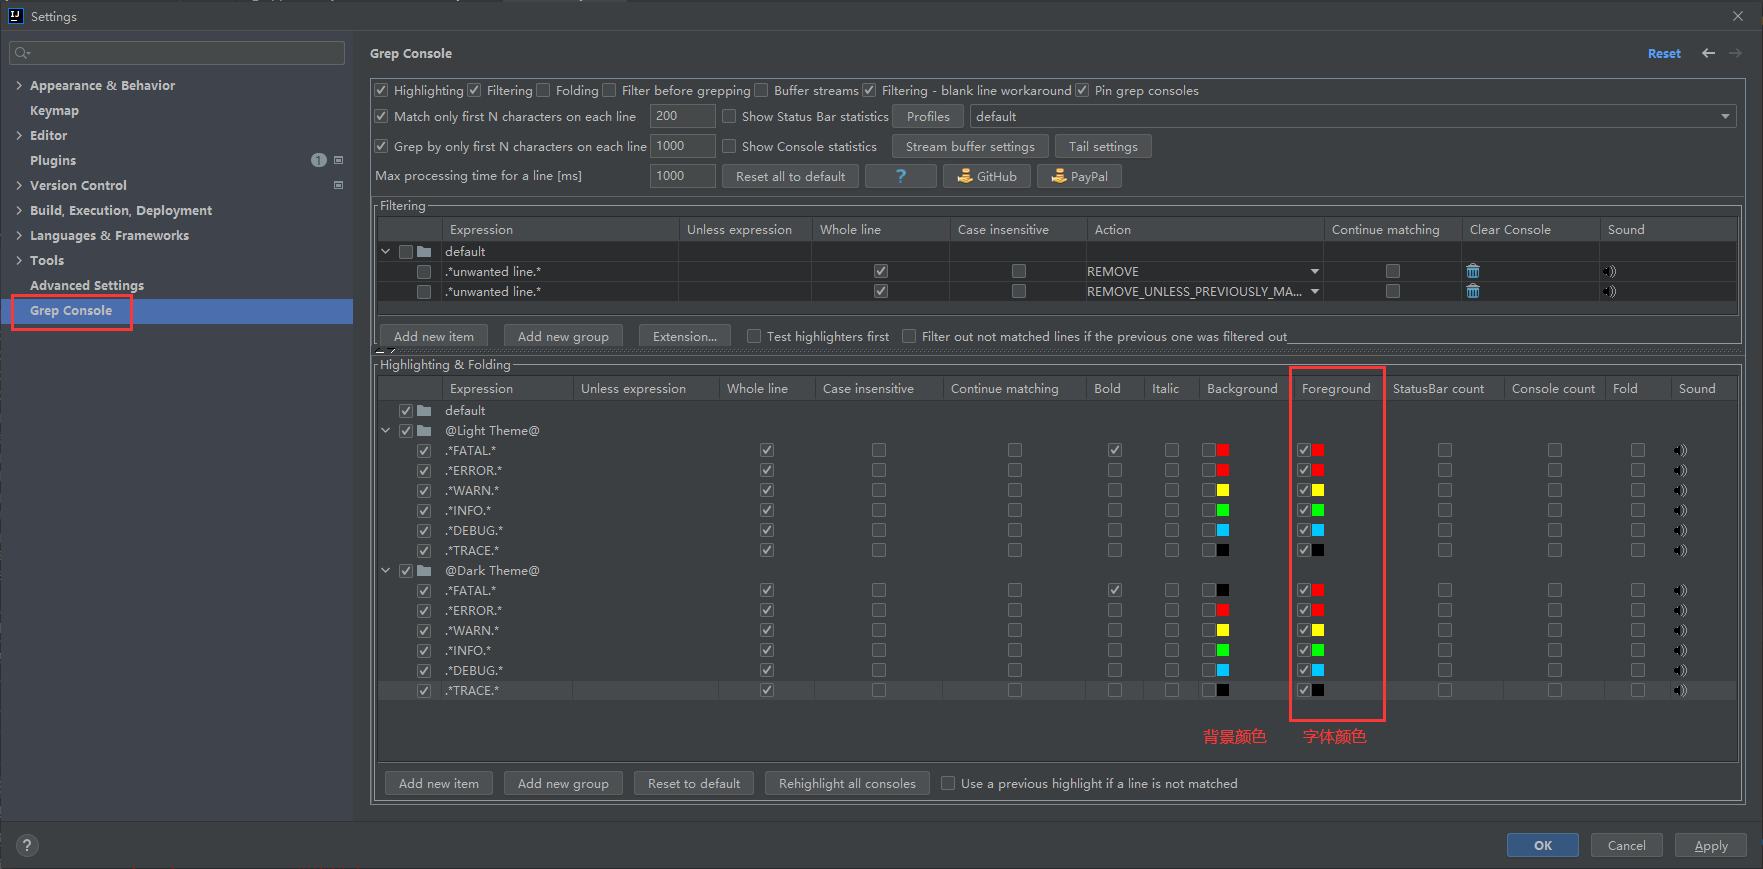This screenshot has height=869, width=1763.
Task: Click the Plugins project-level settings icon
Action: tap(338, 160)
